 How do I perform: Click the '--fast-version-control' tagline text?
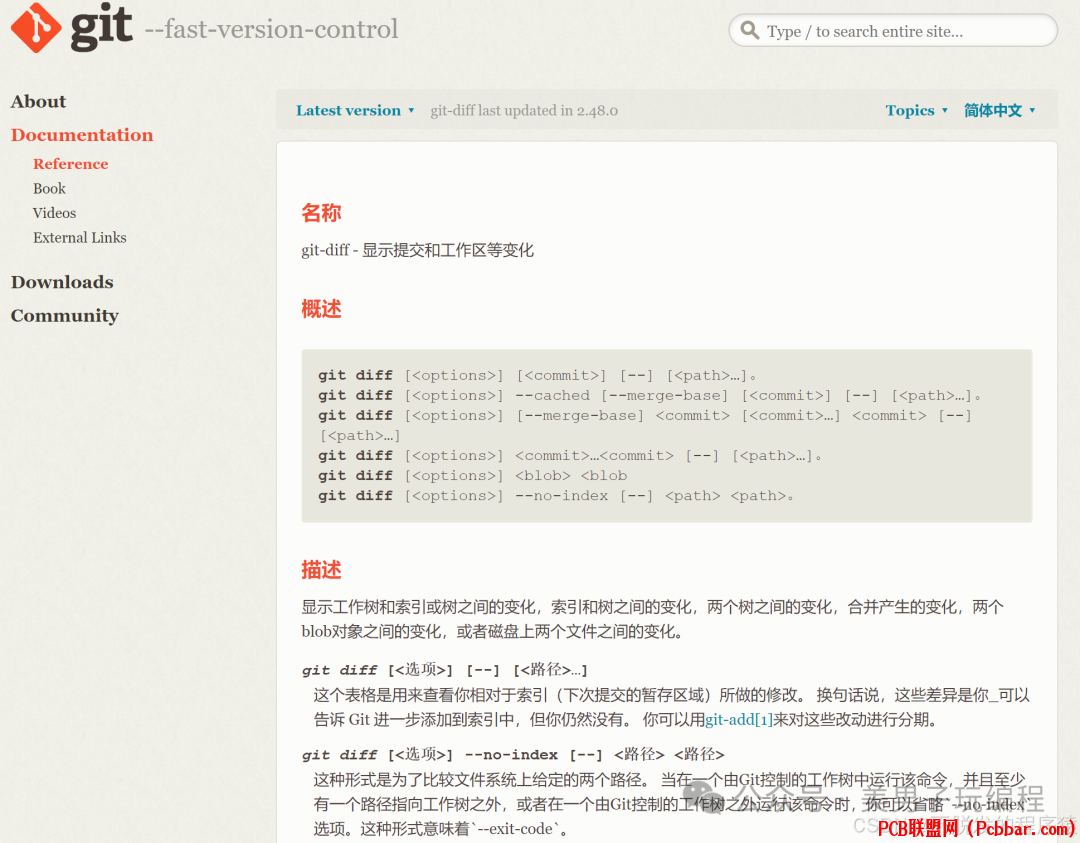(x=271, y=29)
